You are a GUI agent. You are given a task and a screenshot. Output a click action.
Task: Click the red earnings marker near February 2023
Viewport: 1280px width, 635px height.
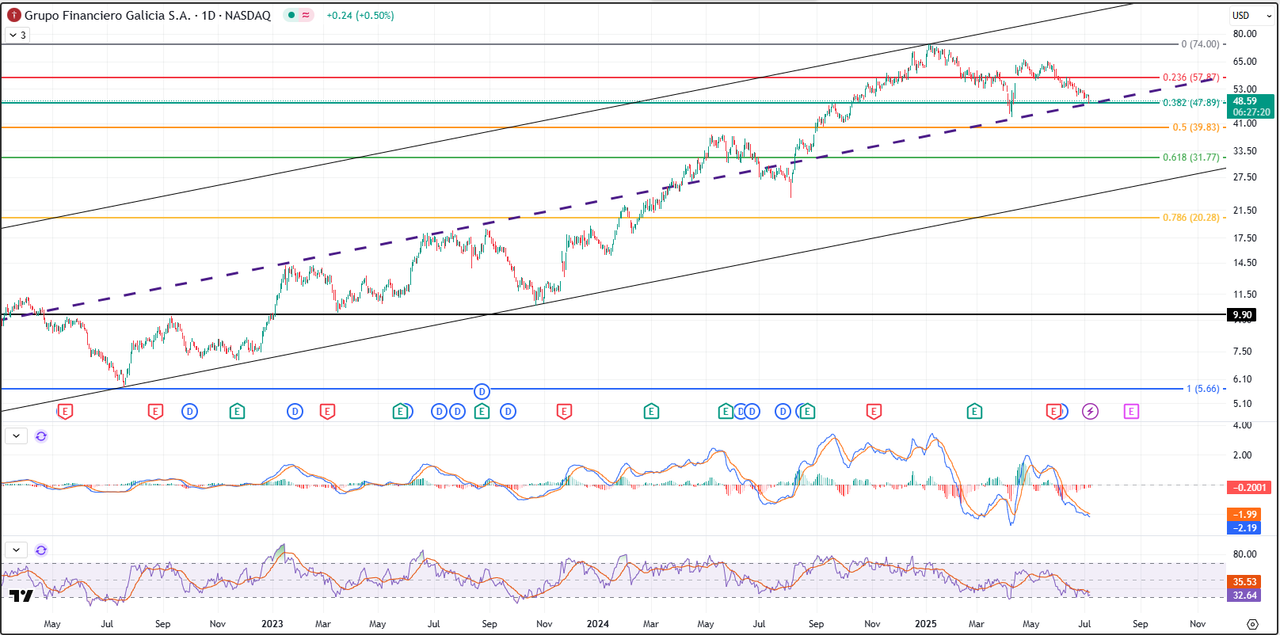(x=327, y=411)
